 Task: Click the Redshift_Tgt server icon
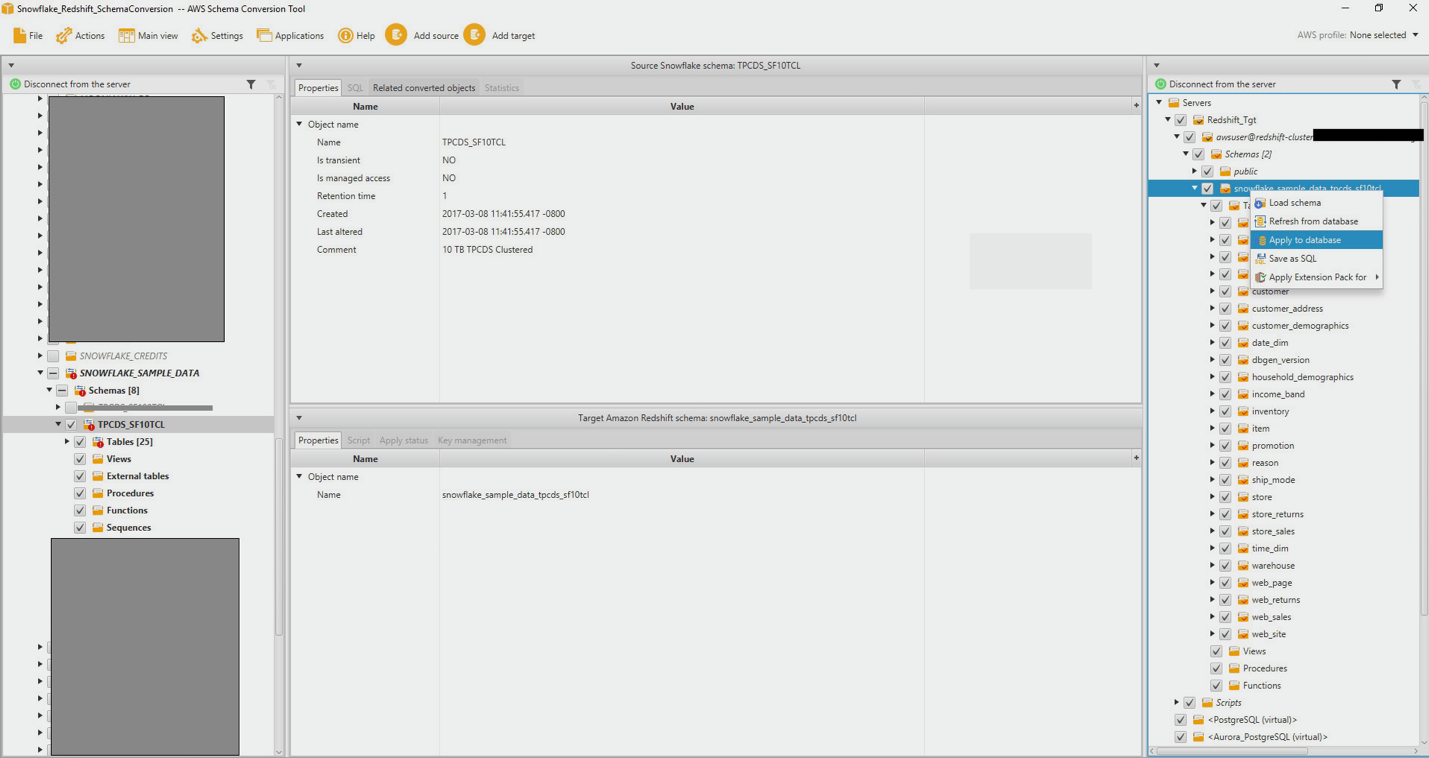click(1198, 120)
